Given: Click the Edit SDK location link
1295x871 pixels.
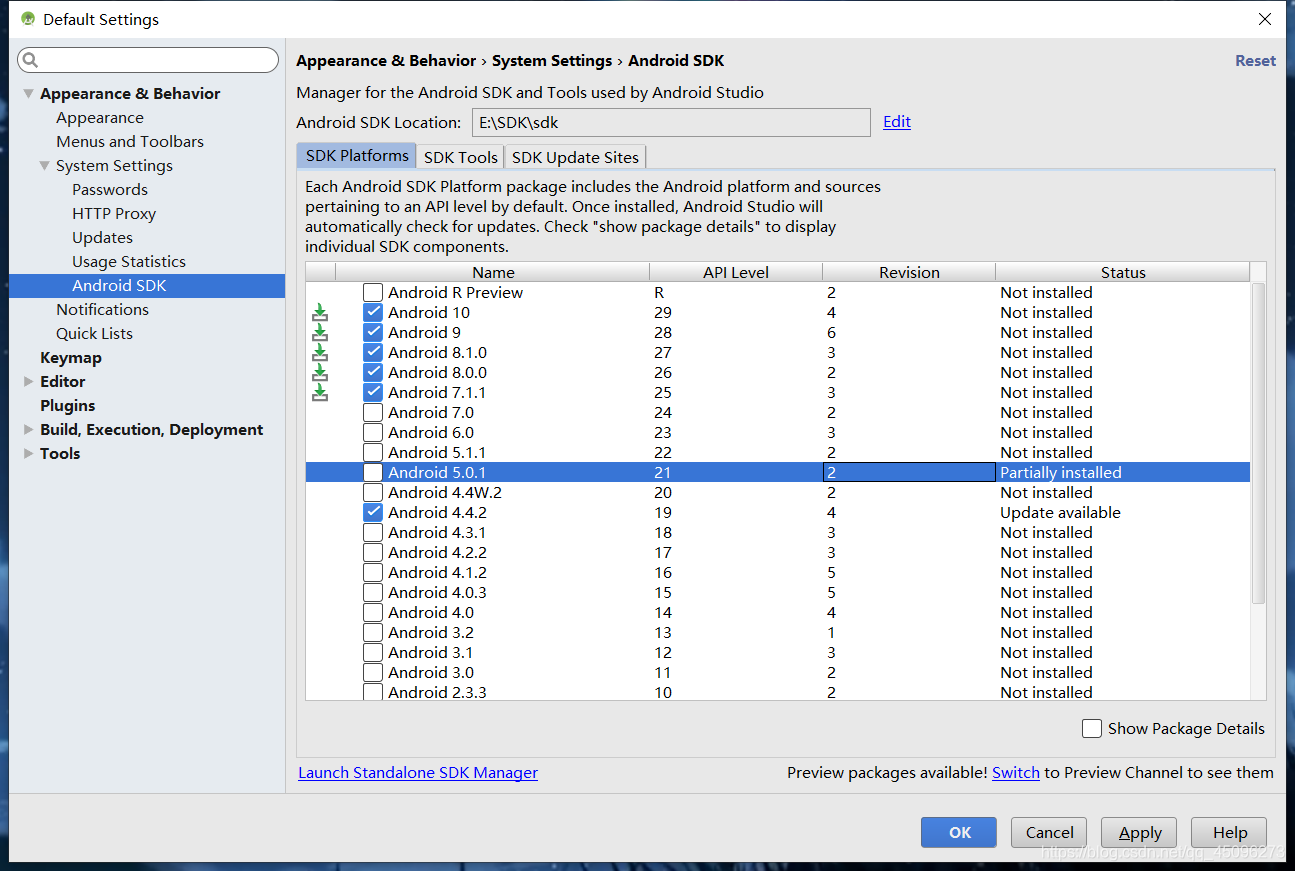Looking at the screenshot, I should pos(897,121).
